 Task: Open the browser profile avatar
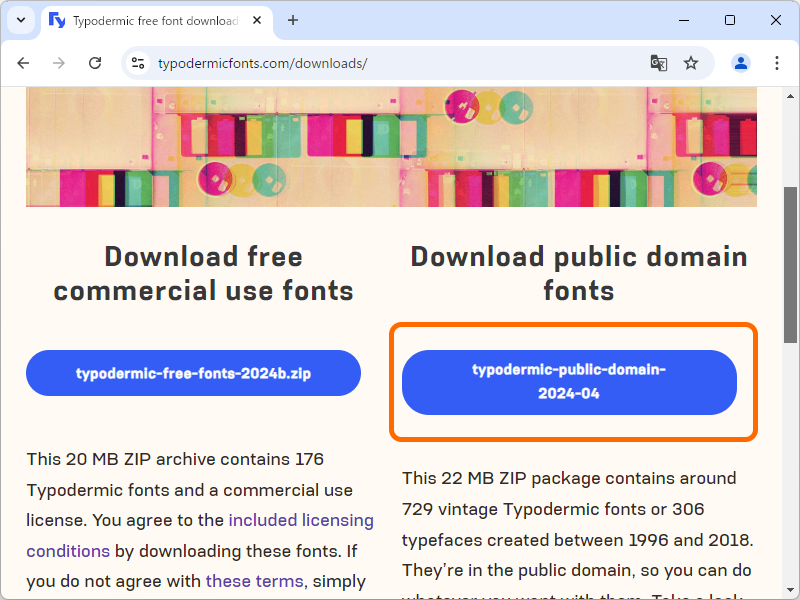coord(740,62)
